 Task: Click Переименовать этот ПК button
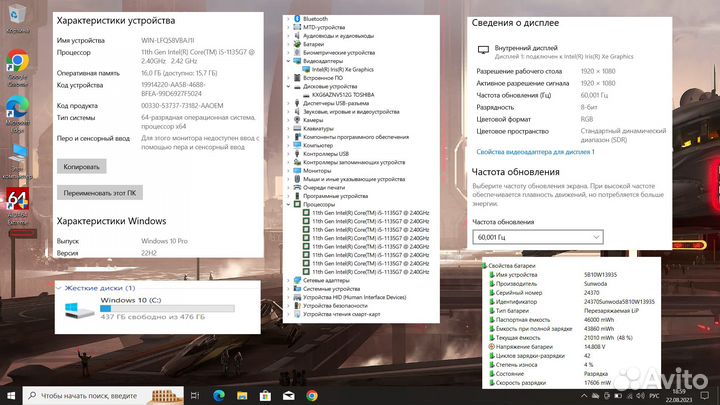coord(100,193)
